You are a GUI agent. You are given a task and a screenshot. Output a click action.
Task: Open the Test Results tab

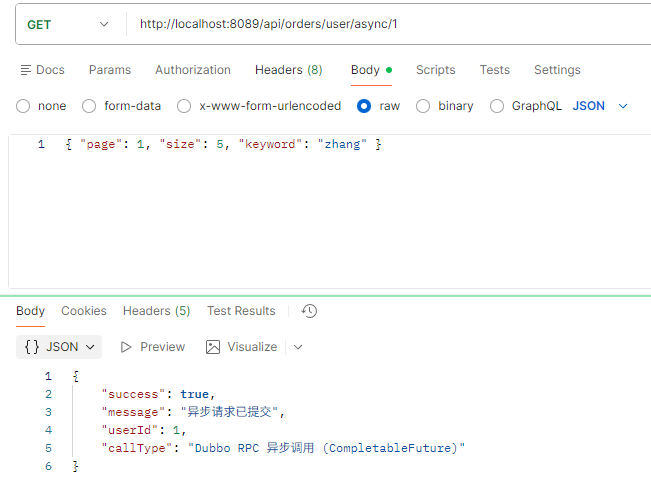click(x=241, y=311)
